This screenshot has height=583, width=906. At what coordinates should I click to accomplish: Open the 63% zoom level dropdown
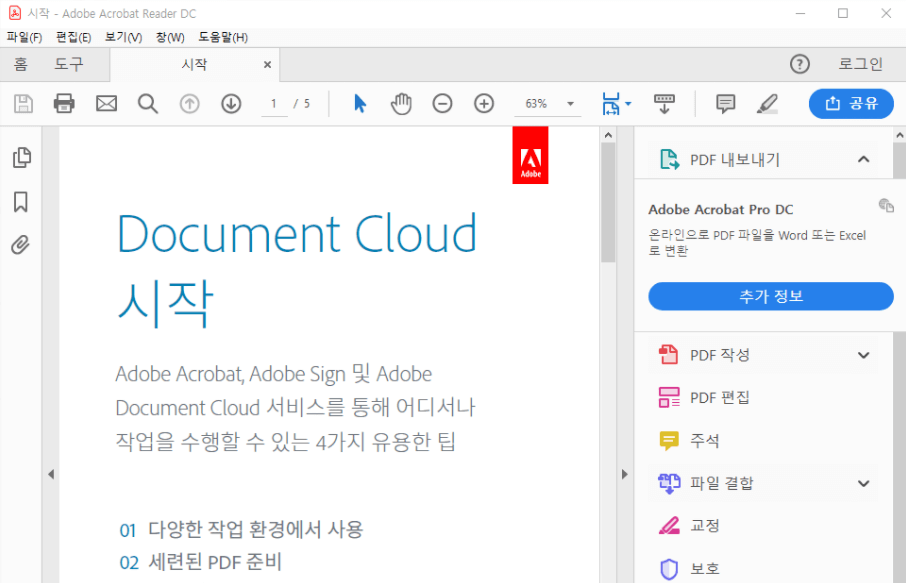(547, 103)
